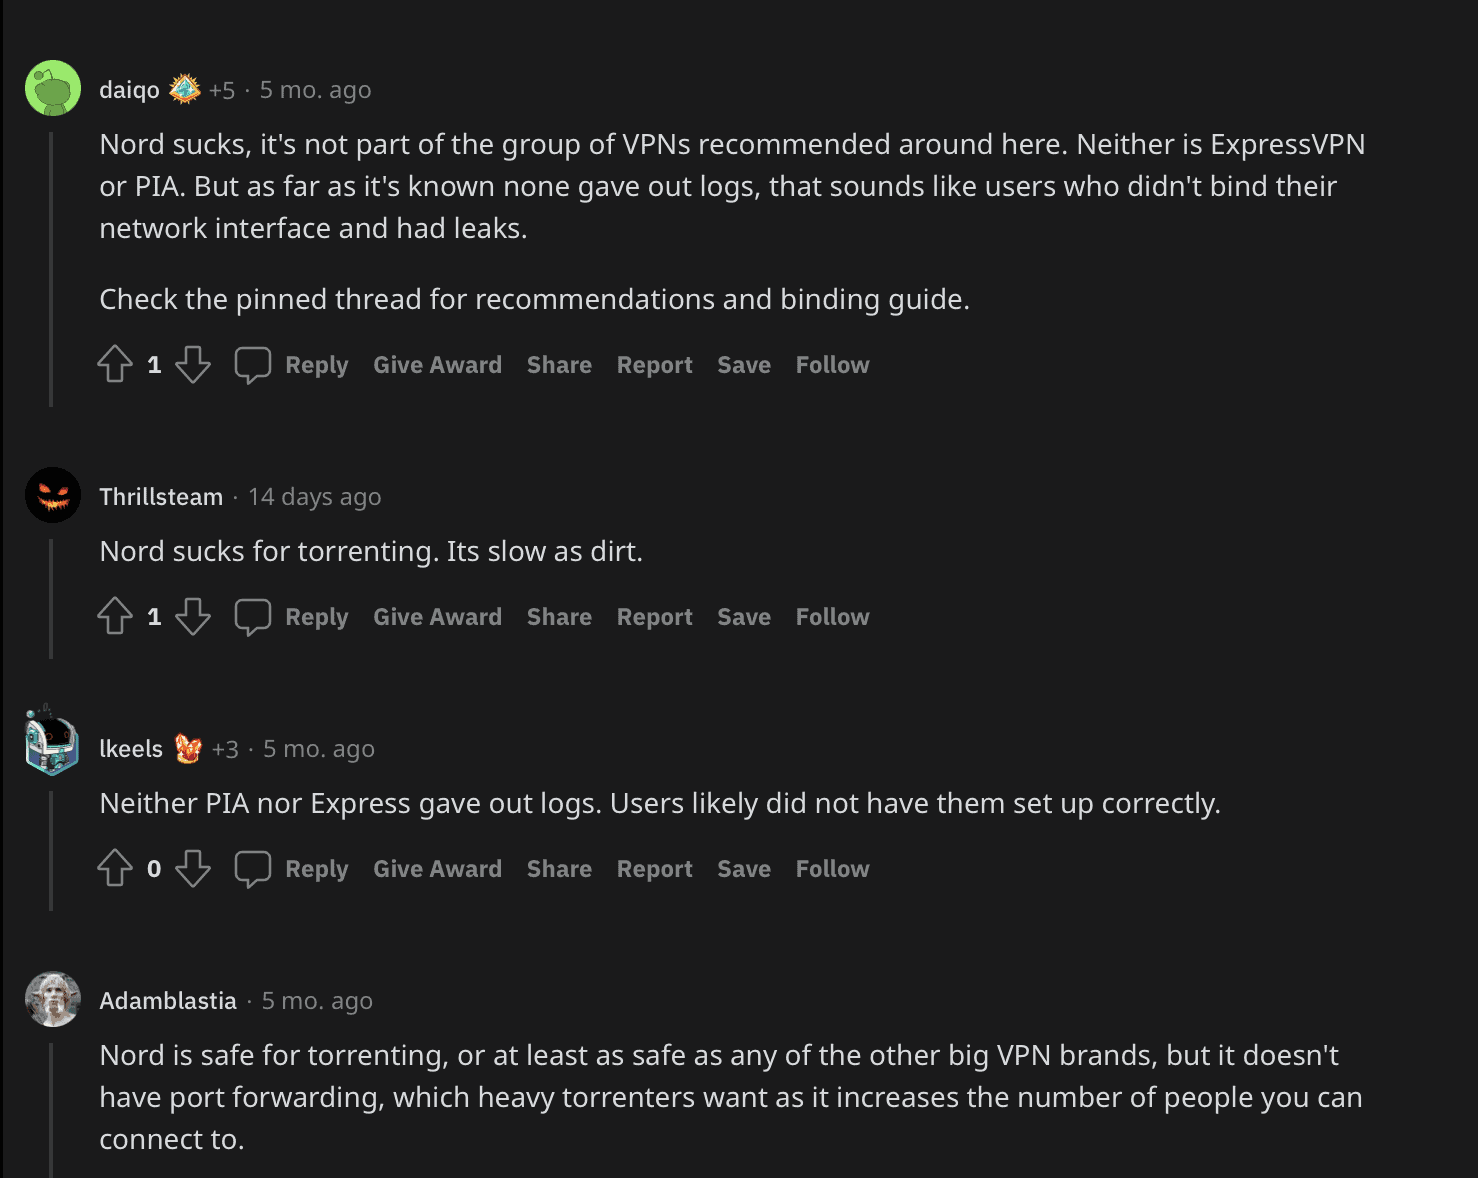Screen dimensions: 1478x1178
Task: Follow daiqo's comment
Action: pyautogui.click(x=832, y=365)
